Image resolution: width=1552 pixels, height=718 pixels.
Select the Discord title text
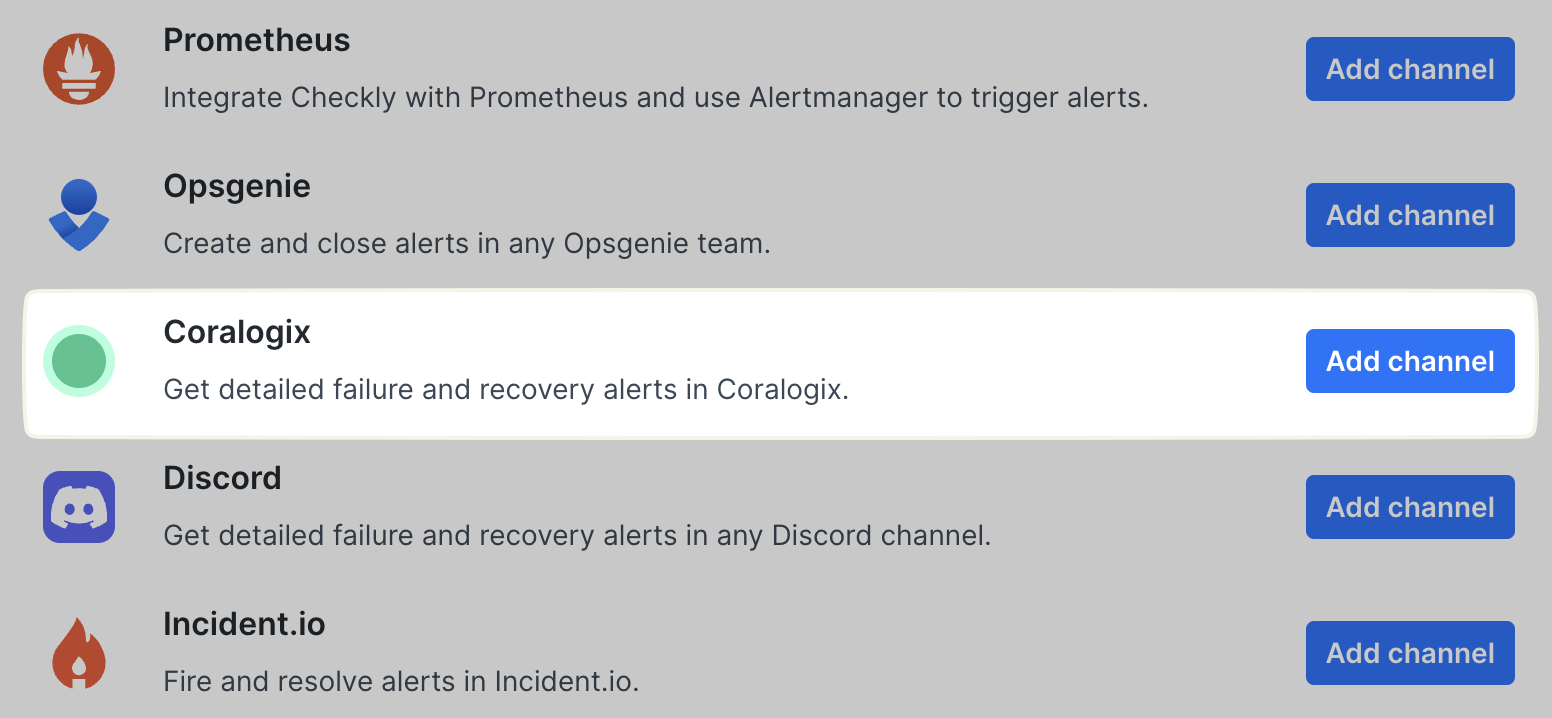click(x=222, y=478)
